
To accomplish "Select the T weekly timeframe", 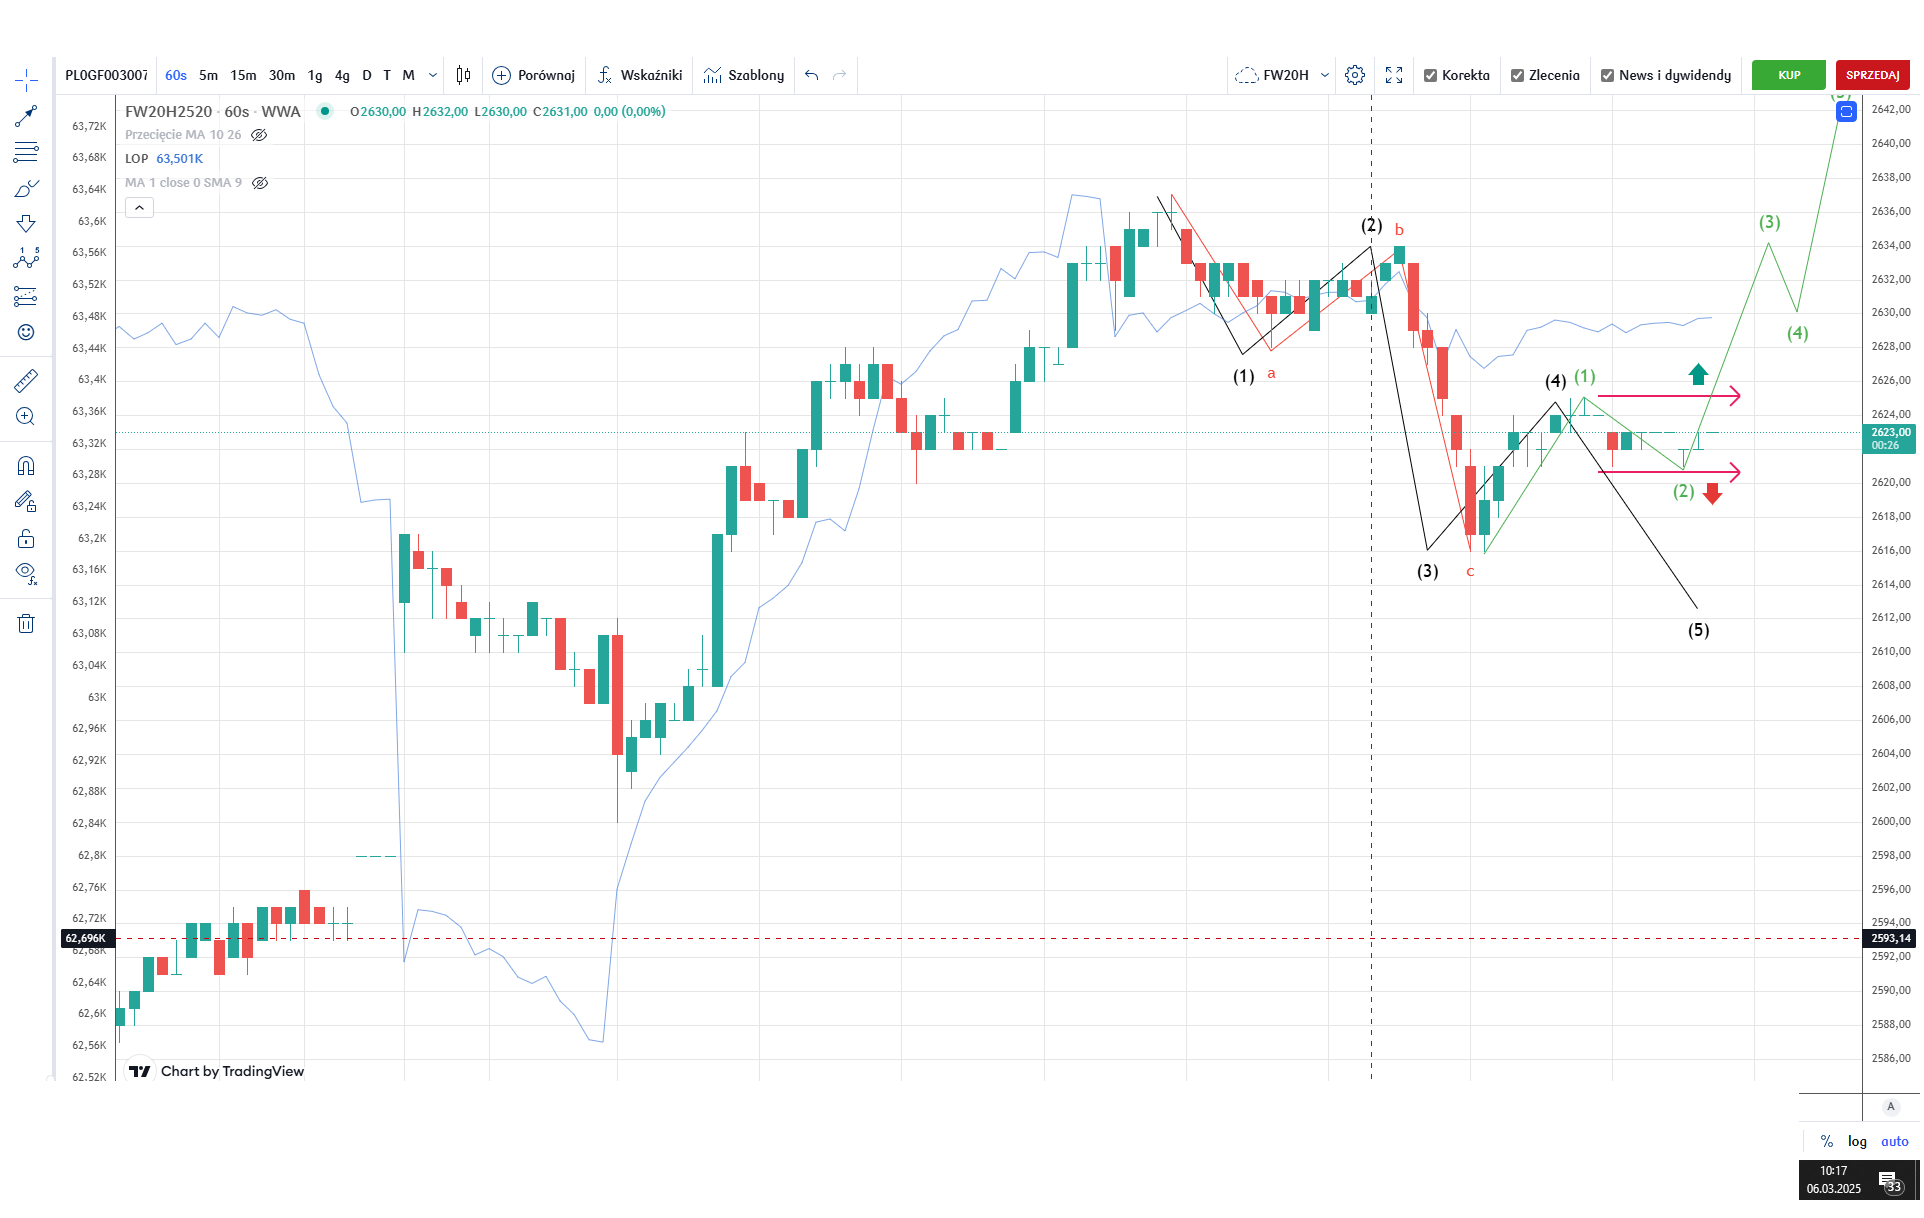I will click(387, 75).
